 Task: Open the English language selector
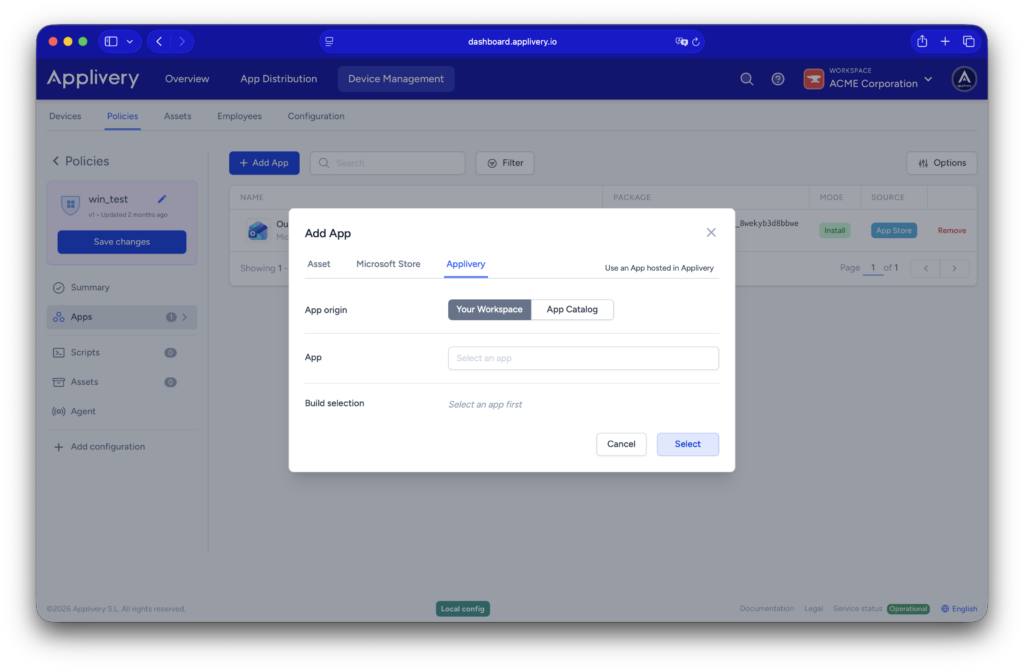click(x=959, y=609)
